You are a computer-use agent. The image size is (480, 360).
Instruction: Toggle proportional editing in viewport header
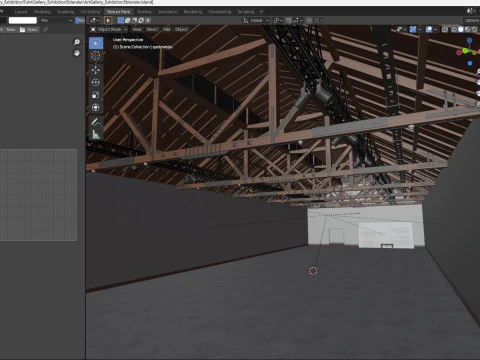coord(309,21)
